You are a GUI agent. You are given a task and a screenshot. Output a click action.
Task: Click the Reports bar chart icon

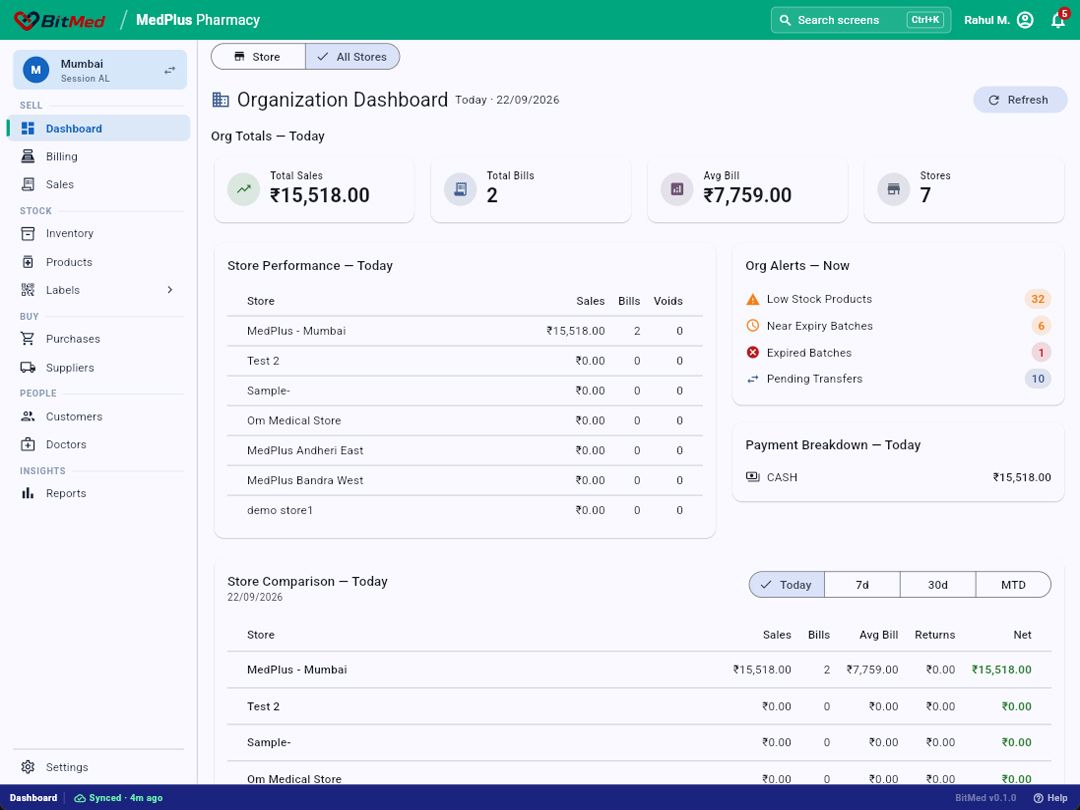click(x=28, y=493)
